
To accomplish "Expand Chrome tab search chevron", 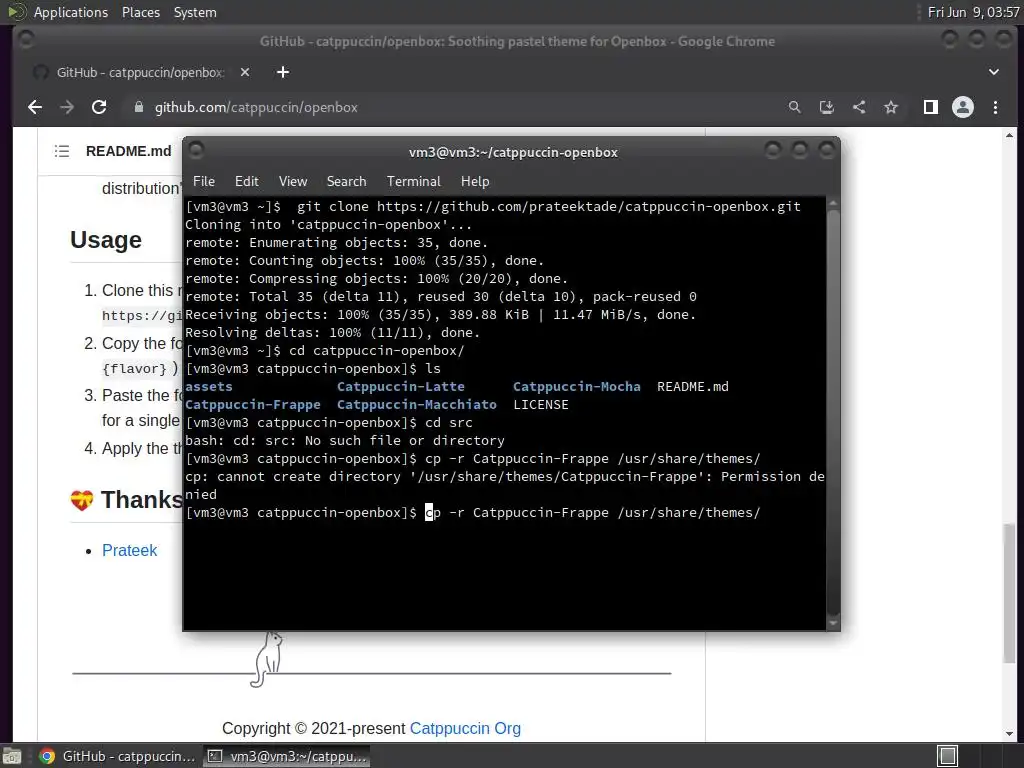I will (993, 72).
